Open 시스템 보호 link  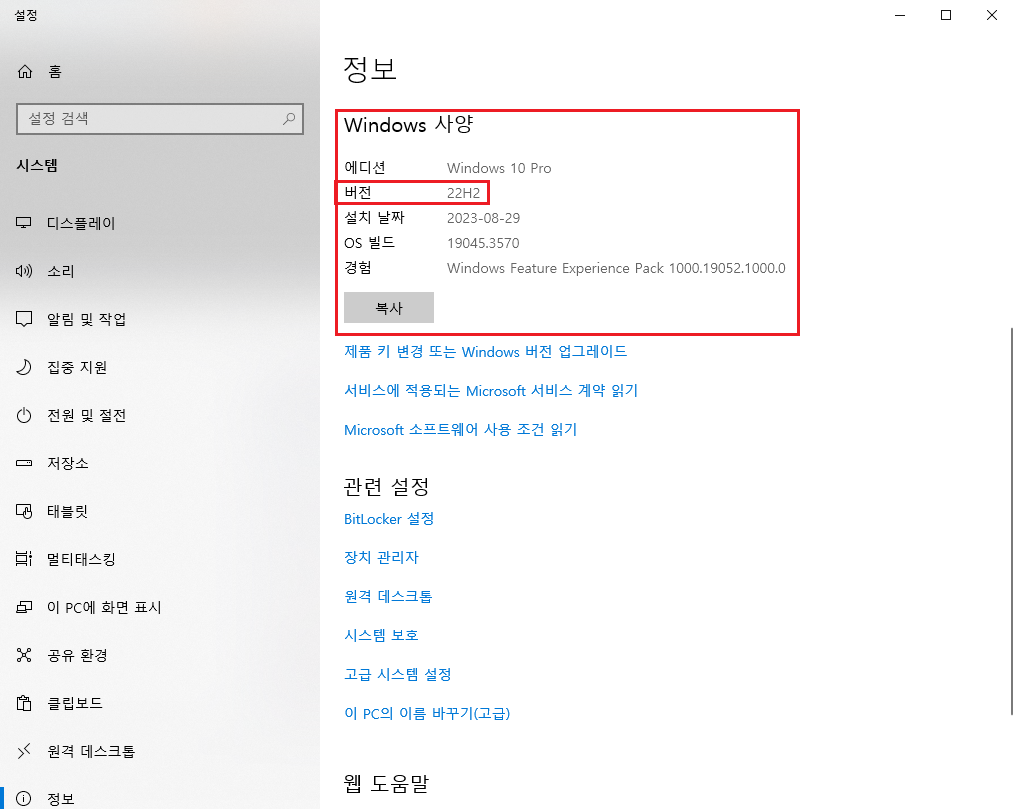(x=382, y=635)
